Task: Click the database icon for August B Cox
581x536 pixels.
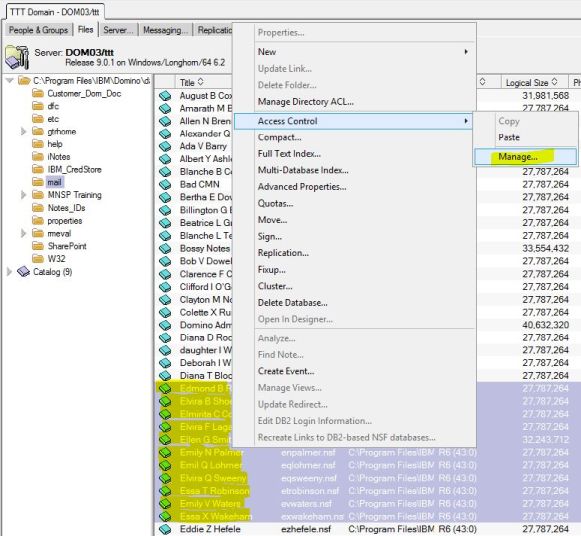Action: pos(165,96)
